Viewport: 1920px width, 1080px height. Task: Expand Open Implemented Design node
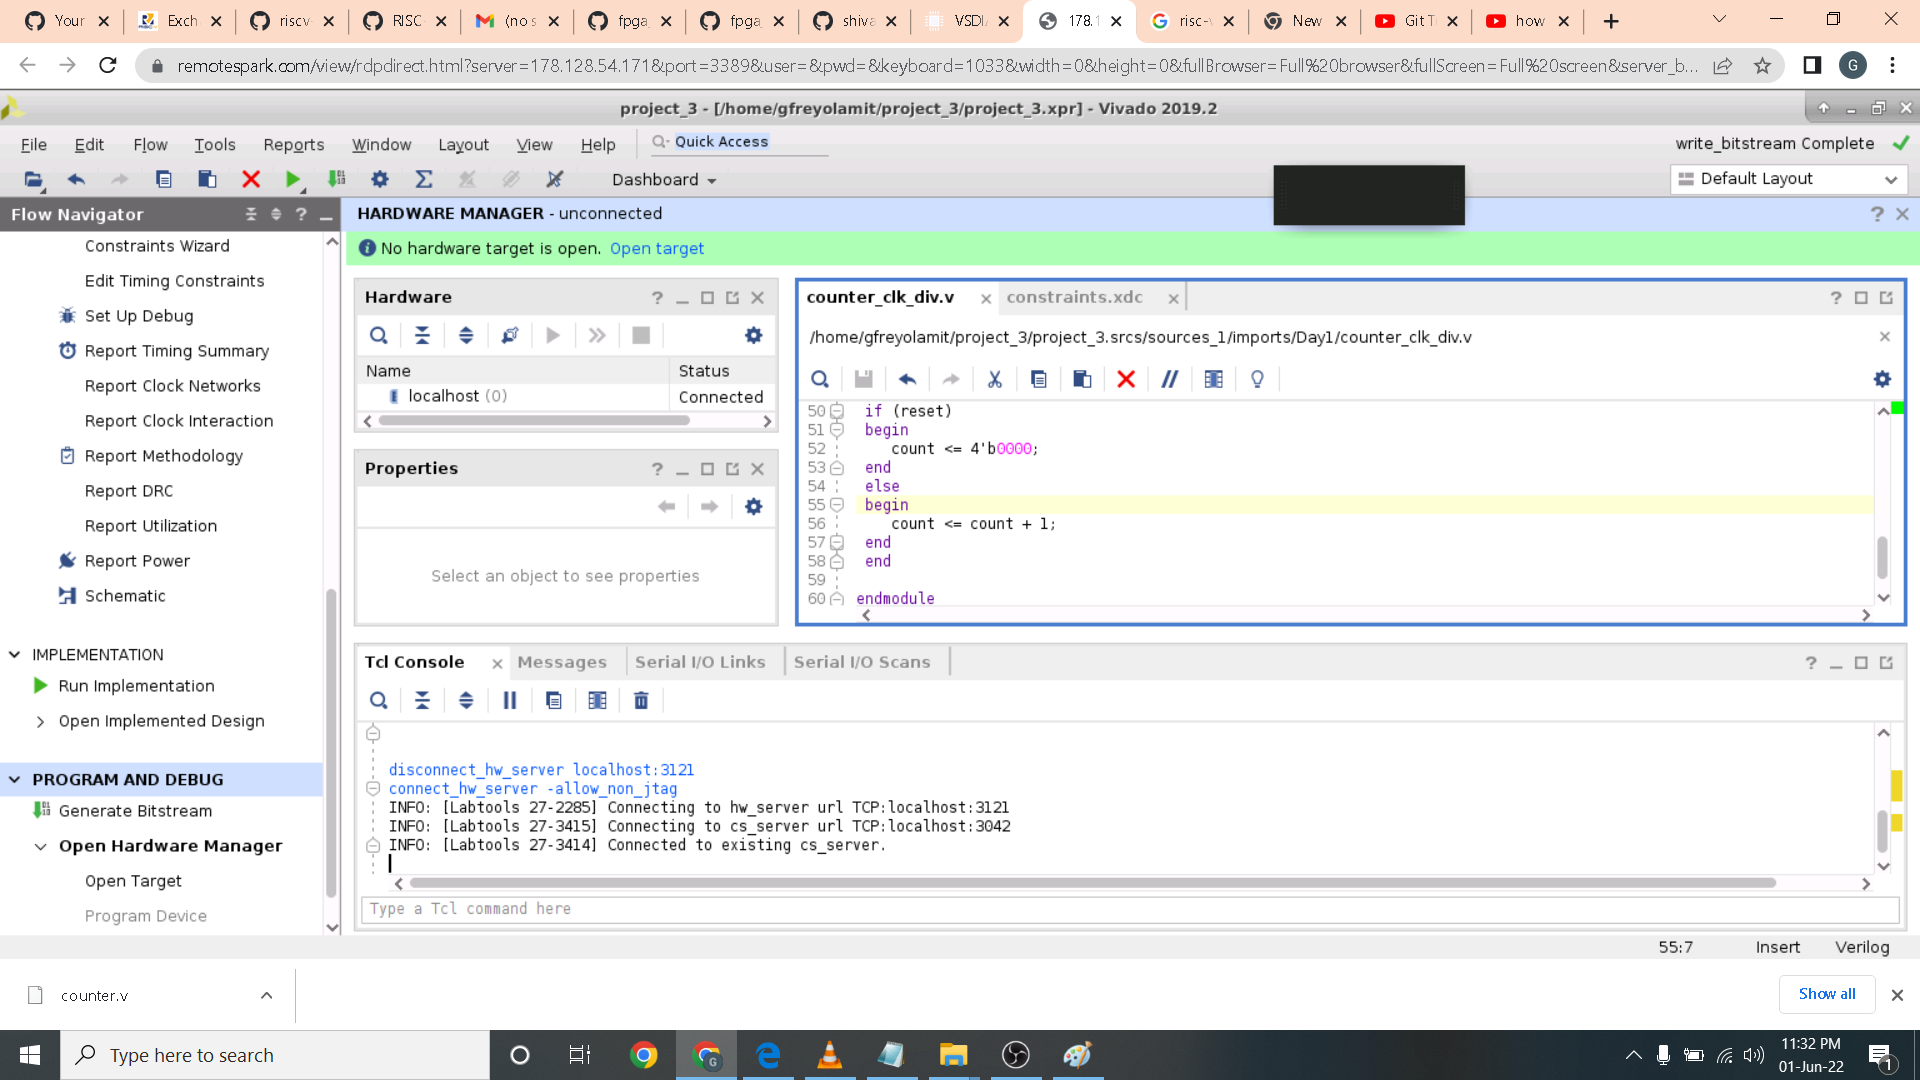(x=40, y=722)
